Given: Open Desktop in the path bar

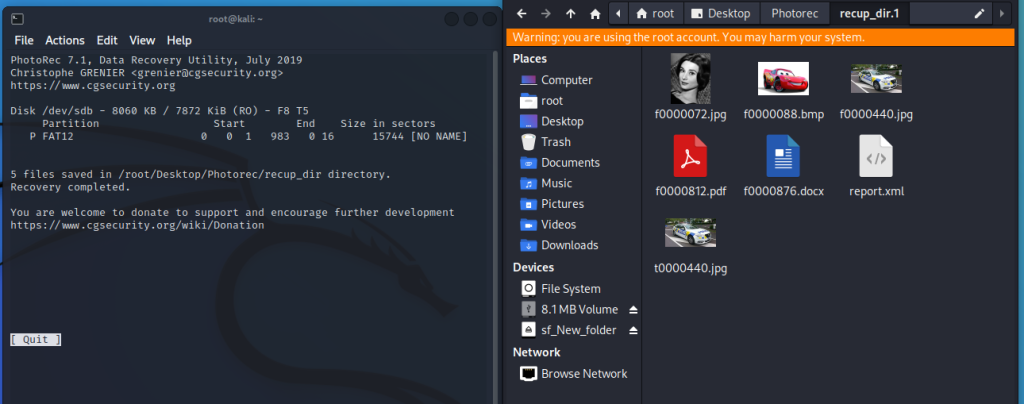Looking at the screenshot, I should tap(722, 13).
